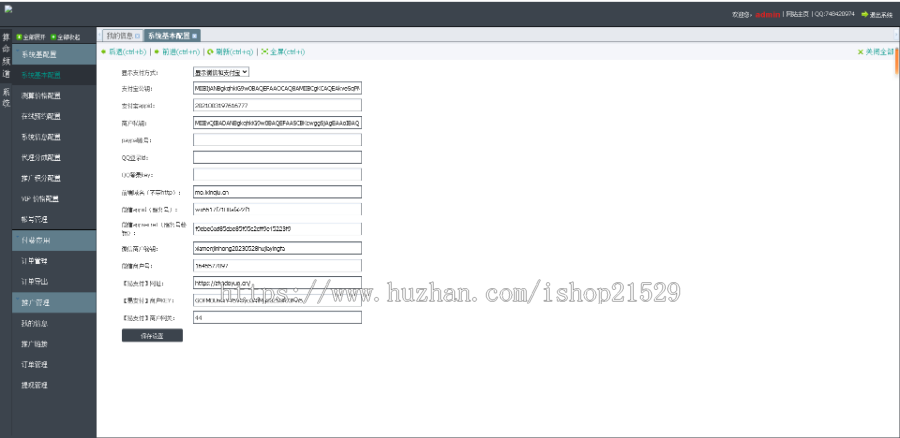Click 全部展开 to expand all menus
This screenshot has width=900, height=438.
point(30,37)
